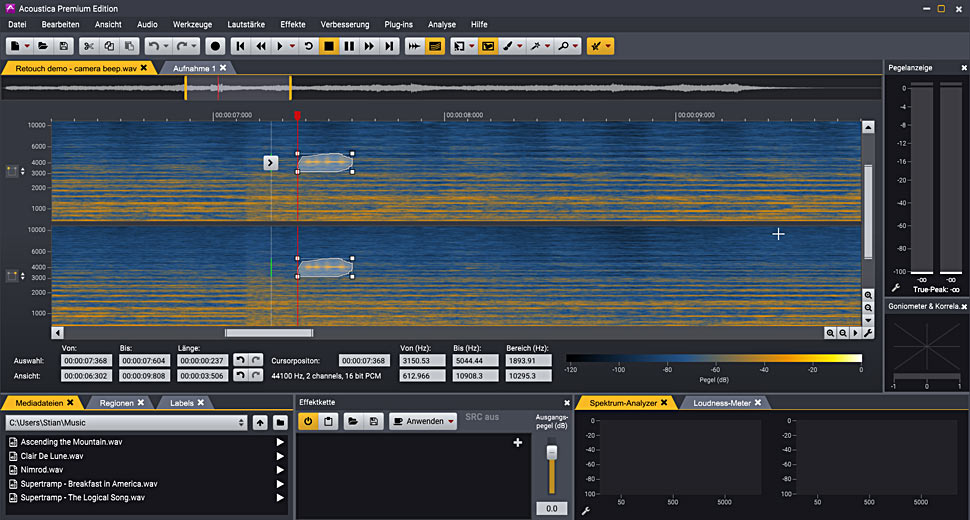Select the brush retouch tool

point(508,46)
